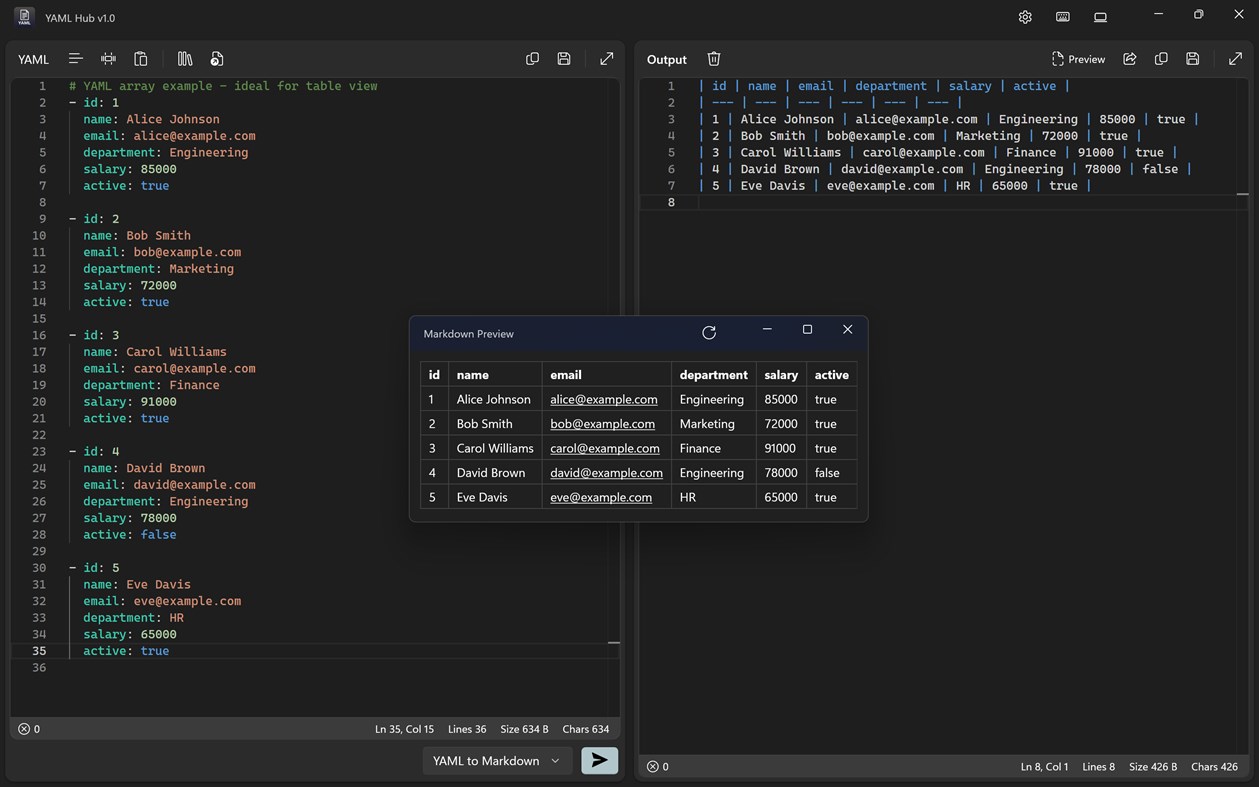Minimize the Markdown Preview window
1259x787 pixels.
(767, 330)
